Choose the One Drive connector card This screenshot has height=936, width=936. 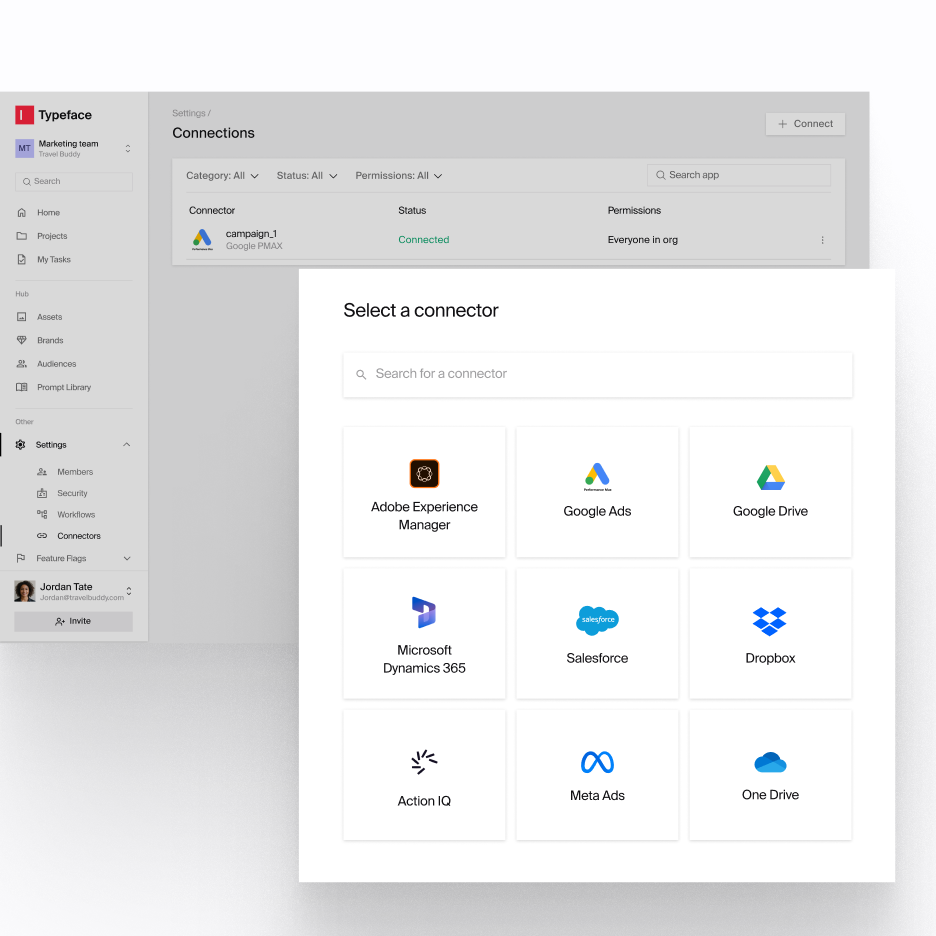(770, 775)
